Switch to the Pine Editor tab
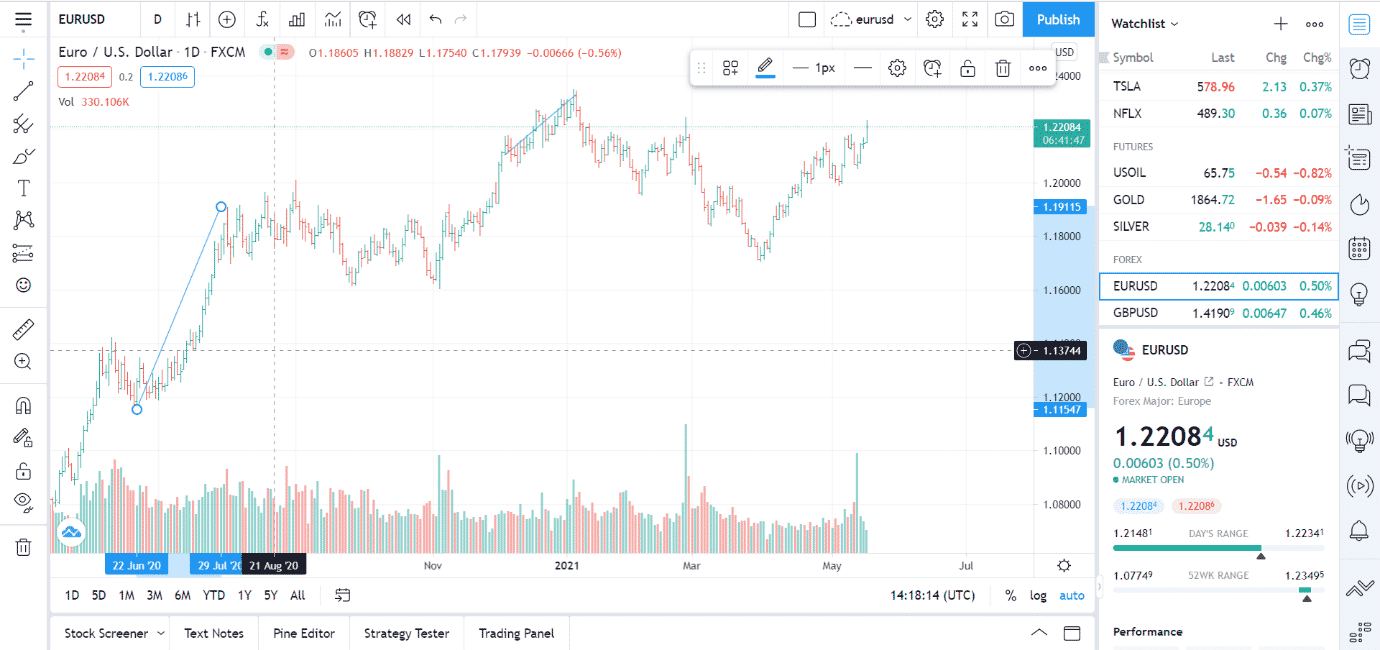The image size is (1380, 650). coord(304,633)
